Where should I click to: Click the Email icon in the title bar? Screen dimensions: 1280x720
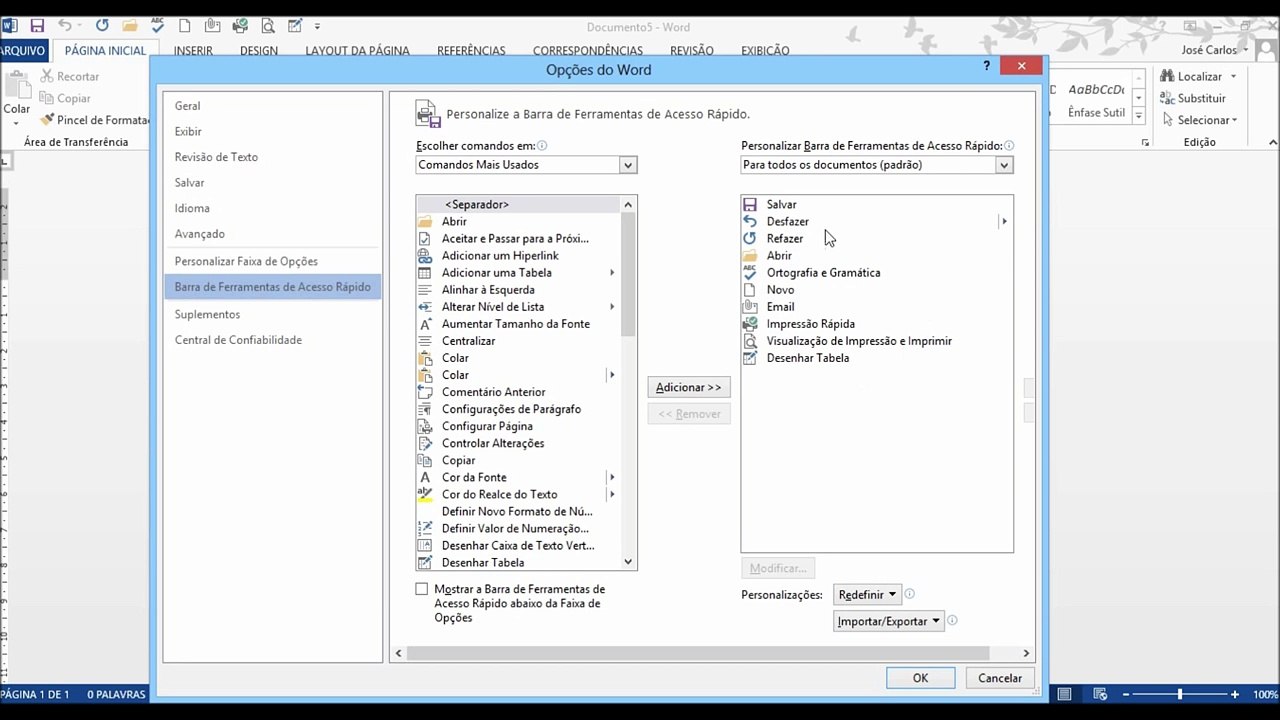pyautogui.click(x=212, y=26)
